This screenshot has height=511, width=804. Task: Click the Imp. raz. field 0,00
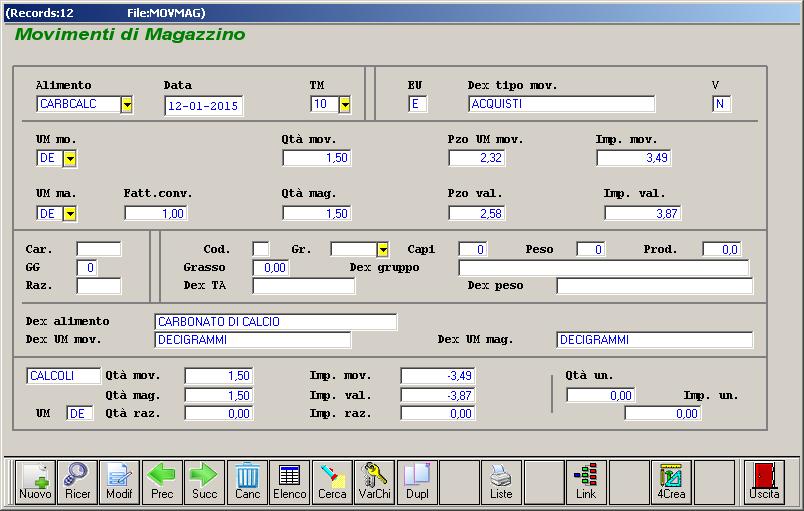pos(438,414)
